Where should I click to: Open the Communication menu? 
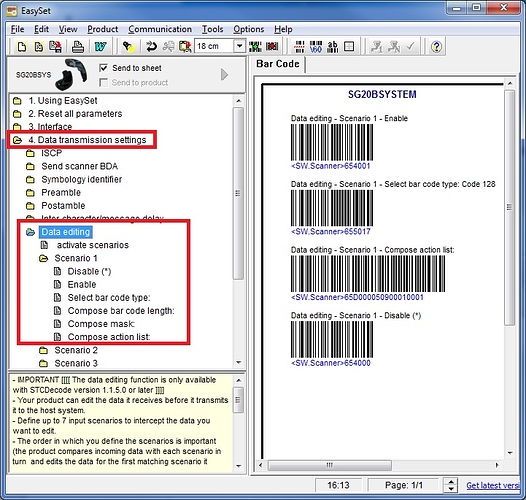160,29
